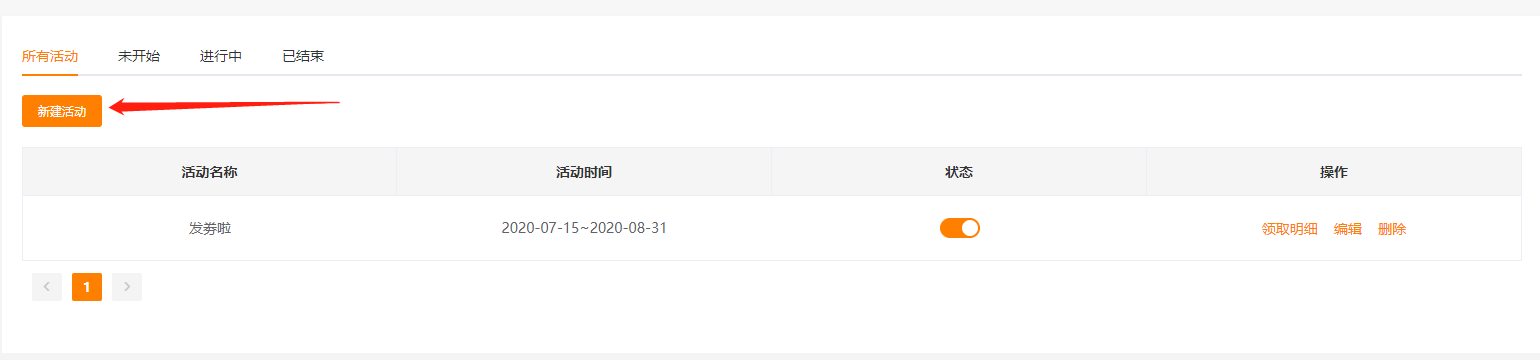Screen dimensions: 1540x360
Task: Go to the next page arrow
Action: (127, 287)
